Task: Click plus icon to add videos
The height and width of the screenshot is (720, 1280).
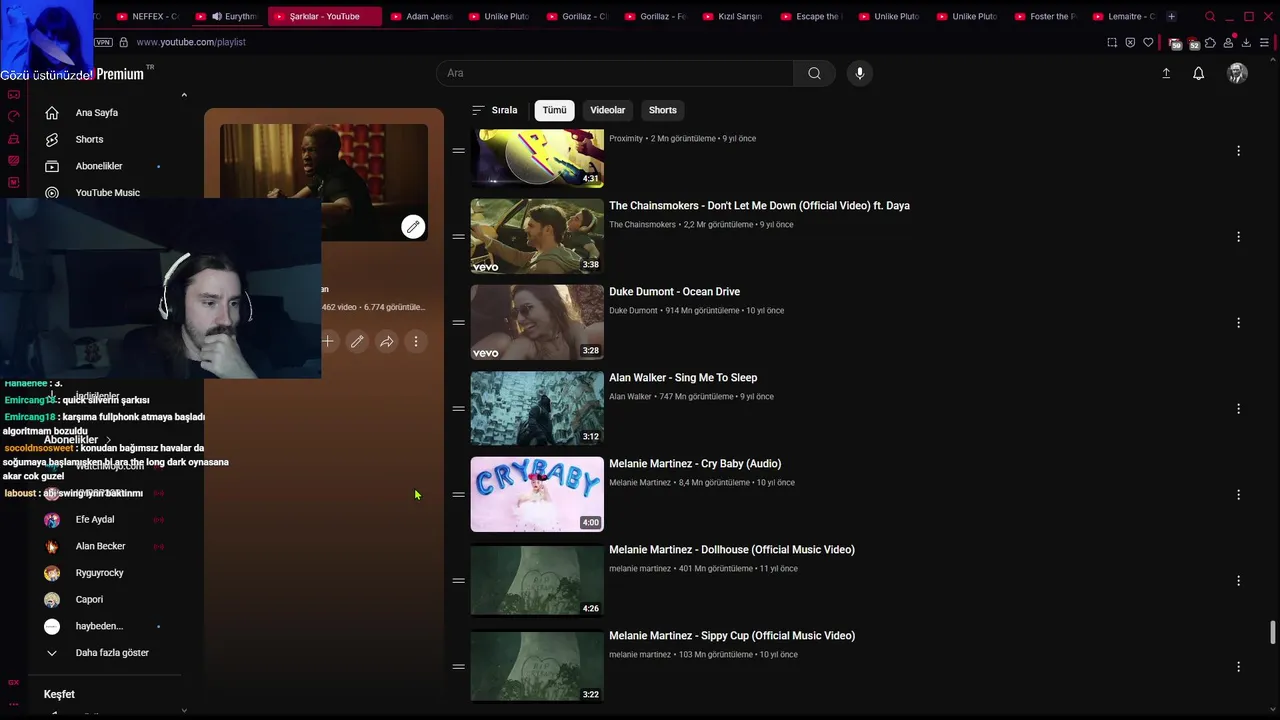Action: [x=327, y=342]
